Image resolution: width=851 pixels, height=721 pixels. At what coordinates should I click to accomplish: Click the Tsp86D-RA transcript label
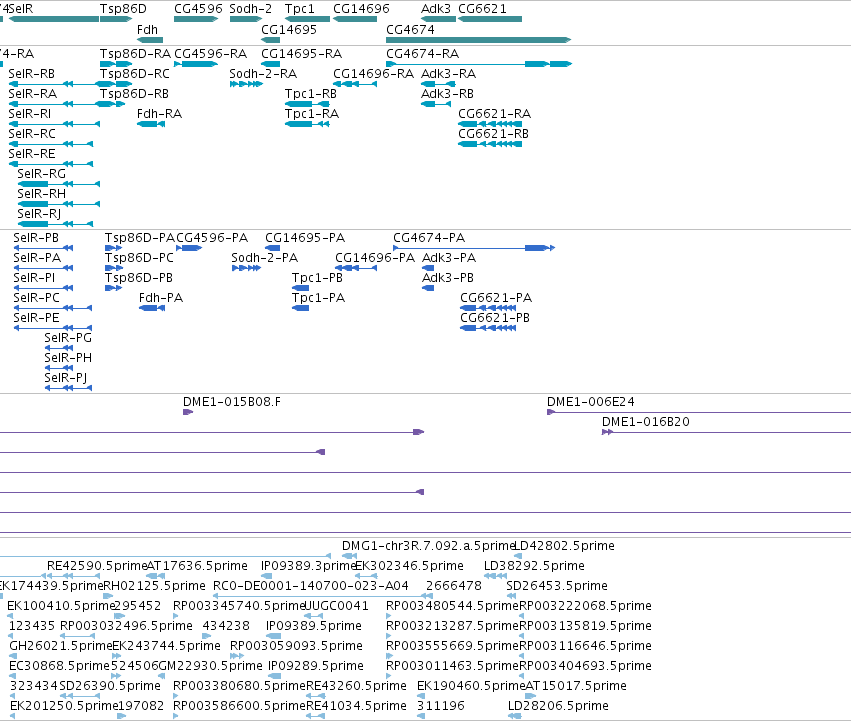click(x=135, y=54)
